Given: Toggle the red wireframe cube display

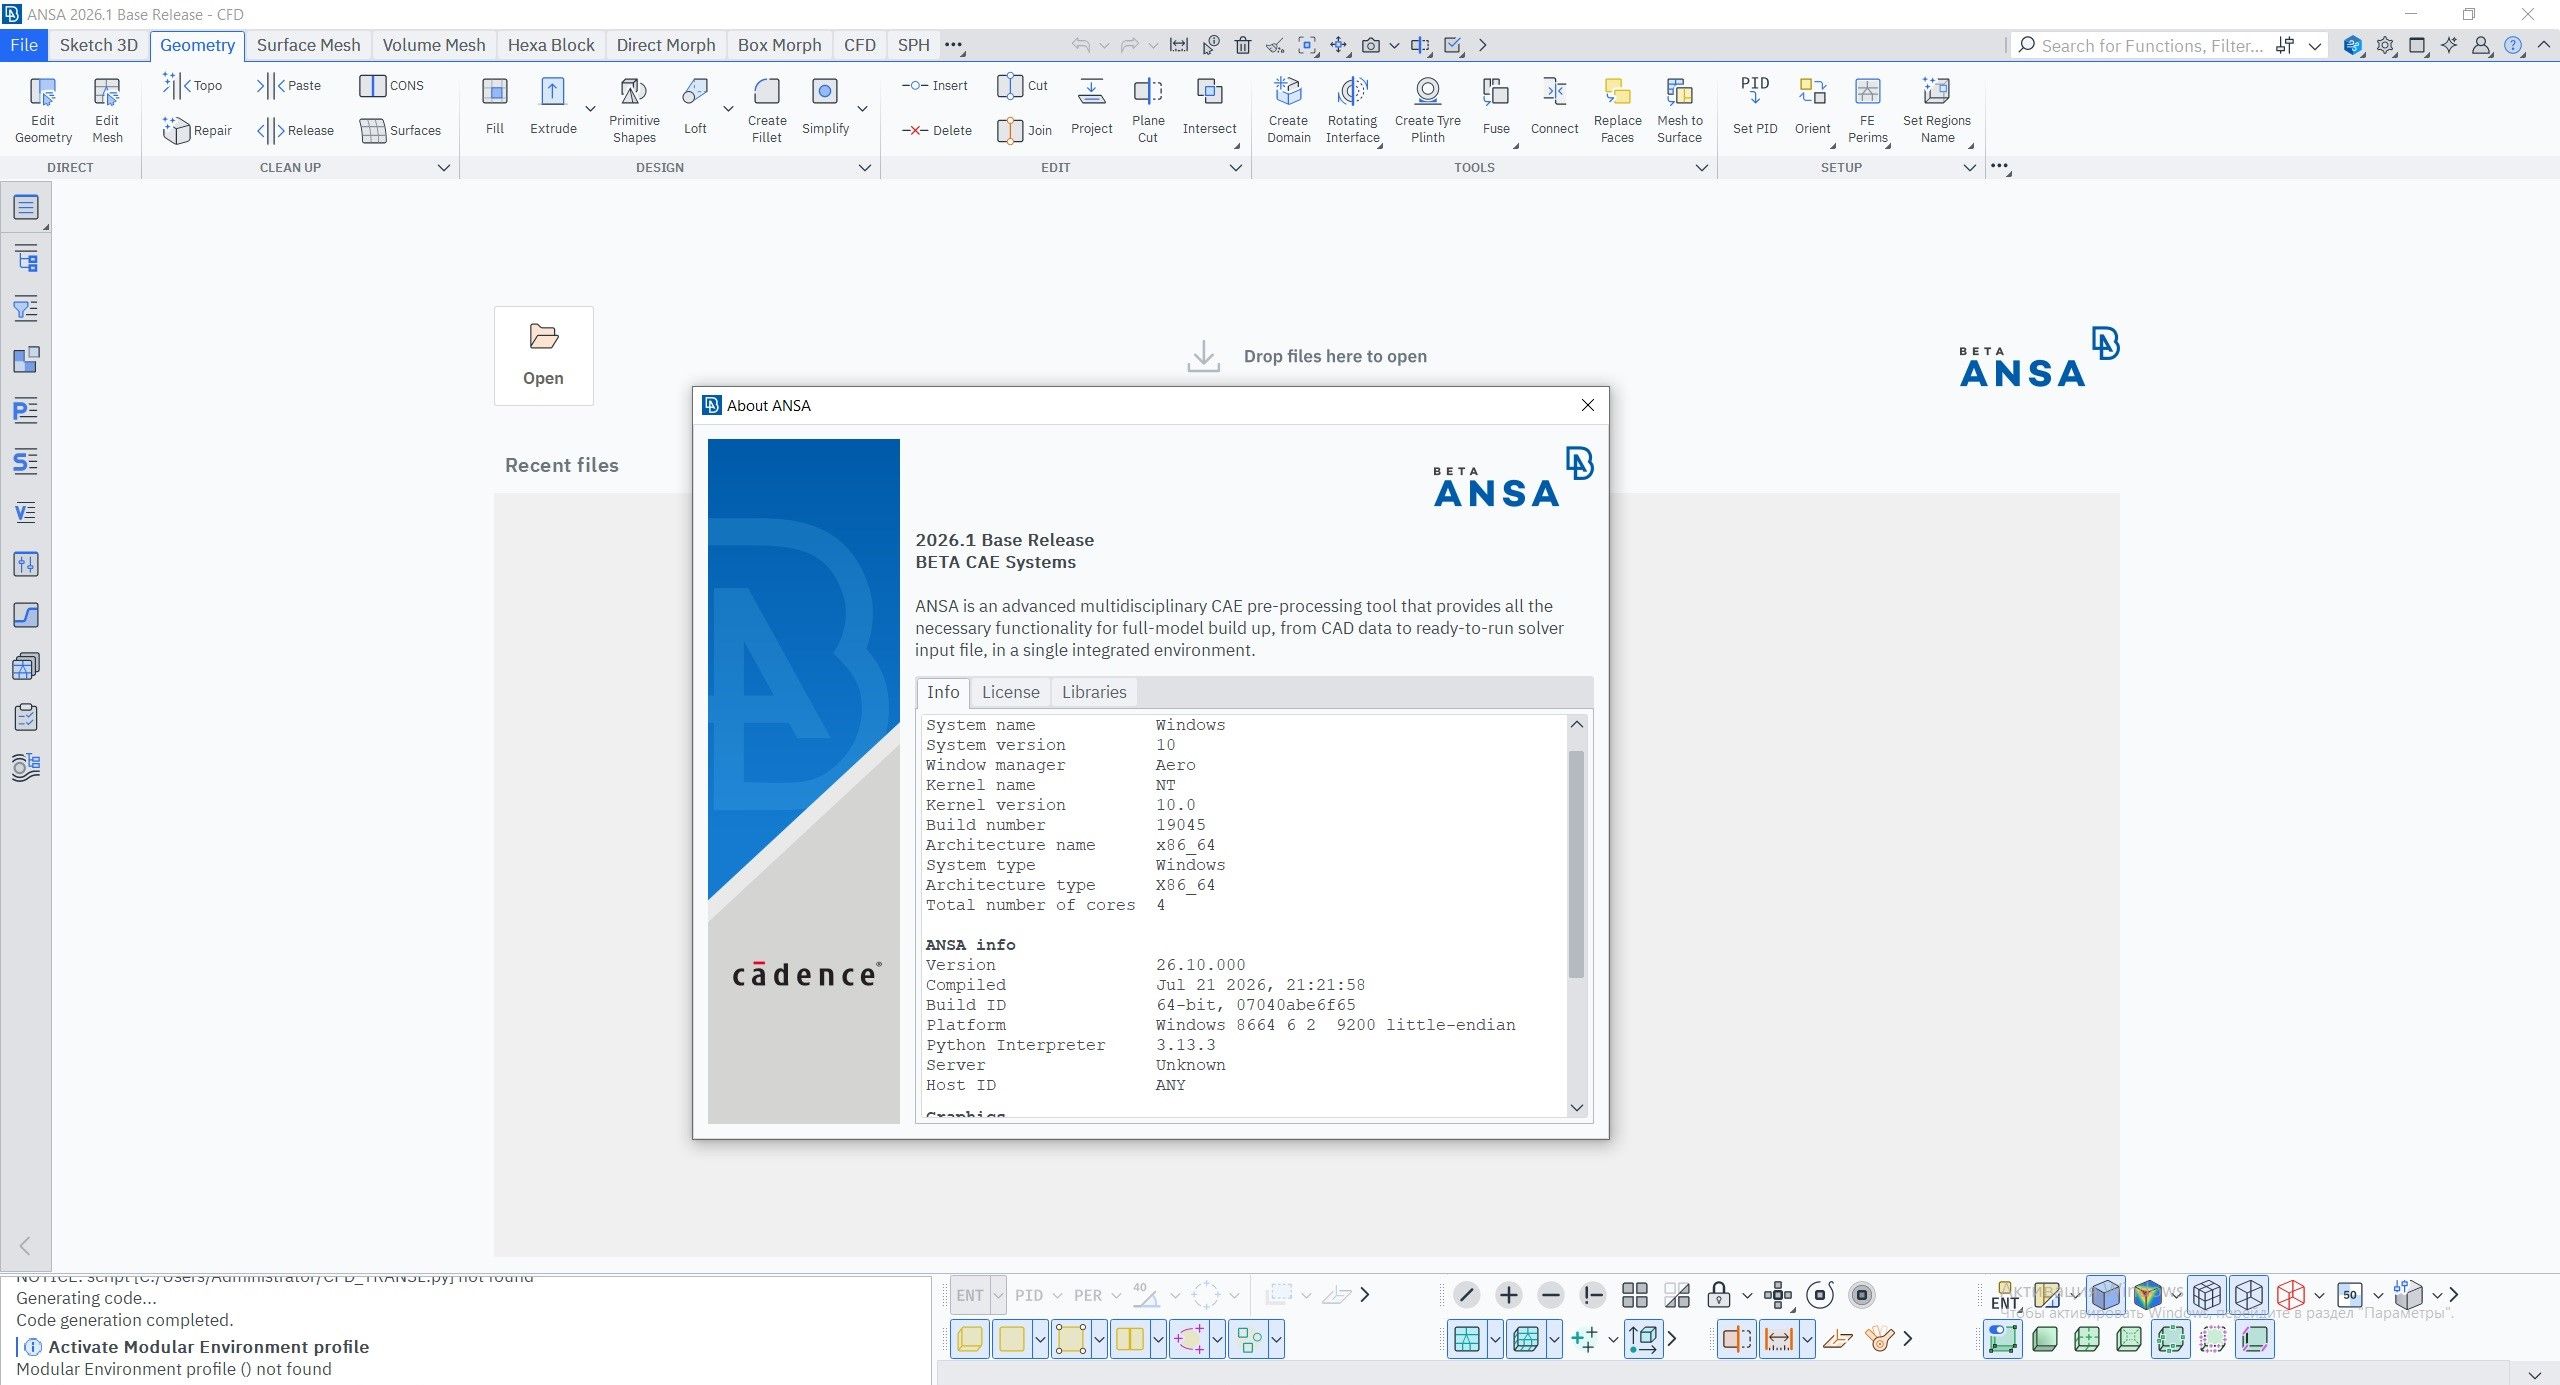Looking at the screenshot, I should click(2291, 1295).
